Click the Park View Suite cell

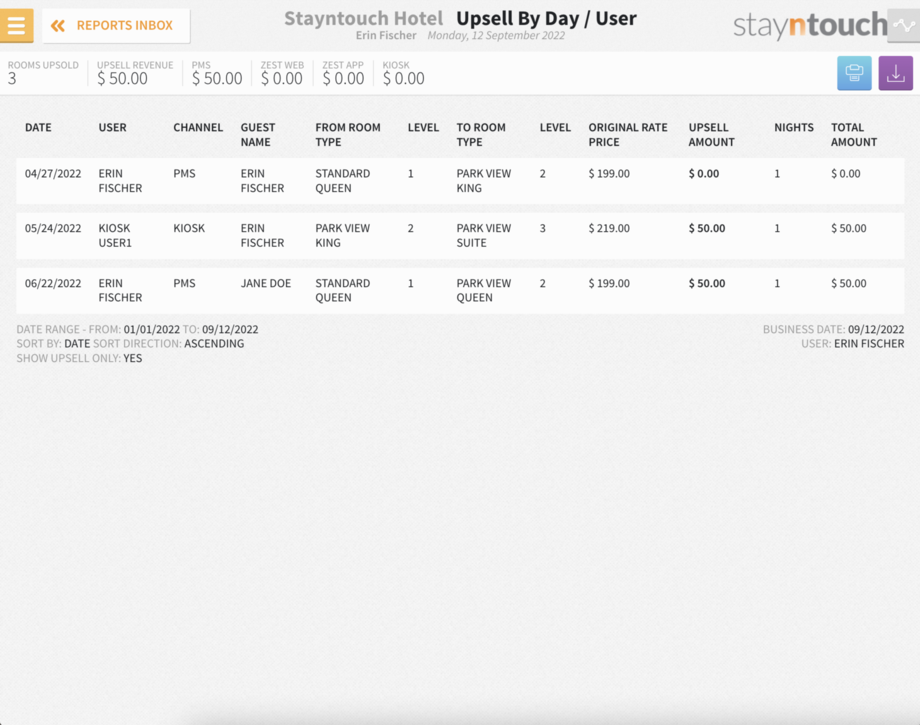point(484,235)
